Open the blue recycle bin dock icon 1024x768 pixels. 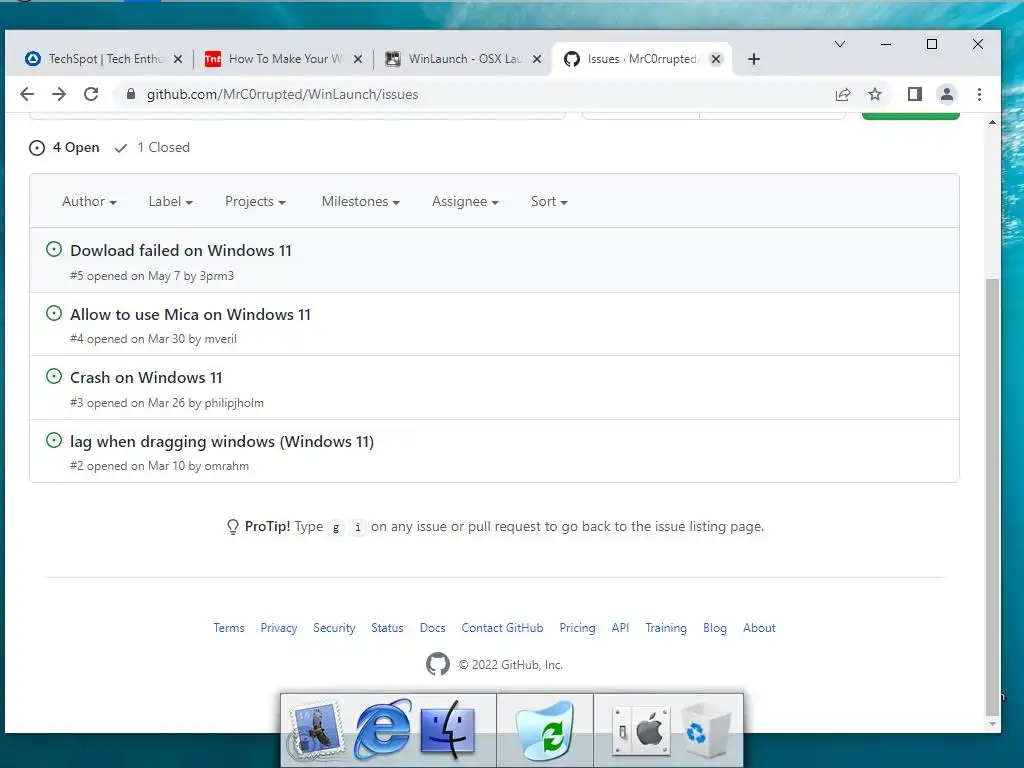coord(545,730)
